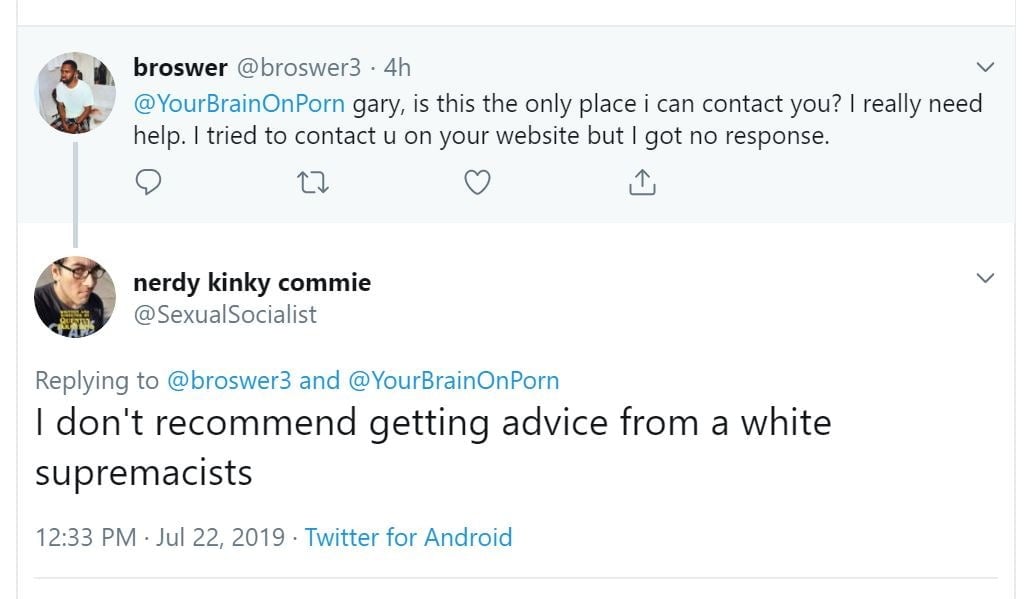Open broswer's profile picture

click(75, 92)
